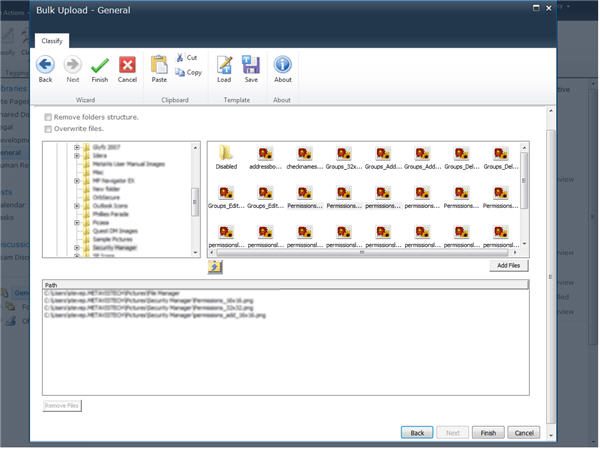
Task: Click the file pane horizontal scrollbar thumb
Action: point(362,253)
